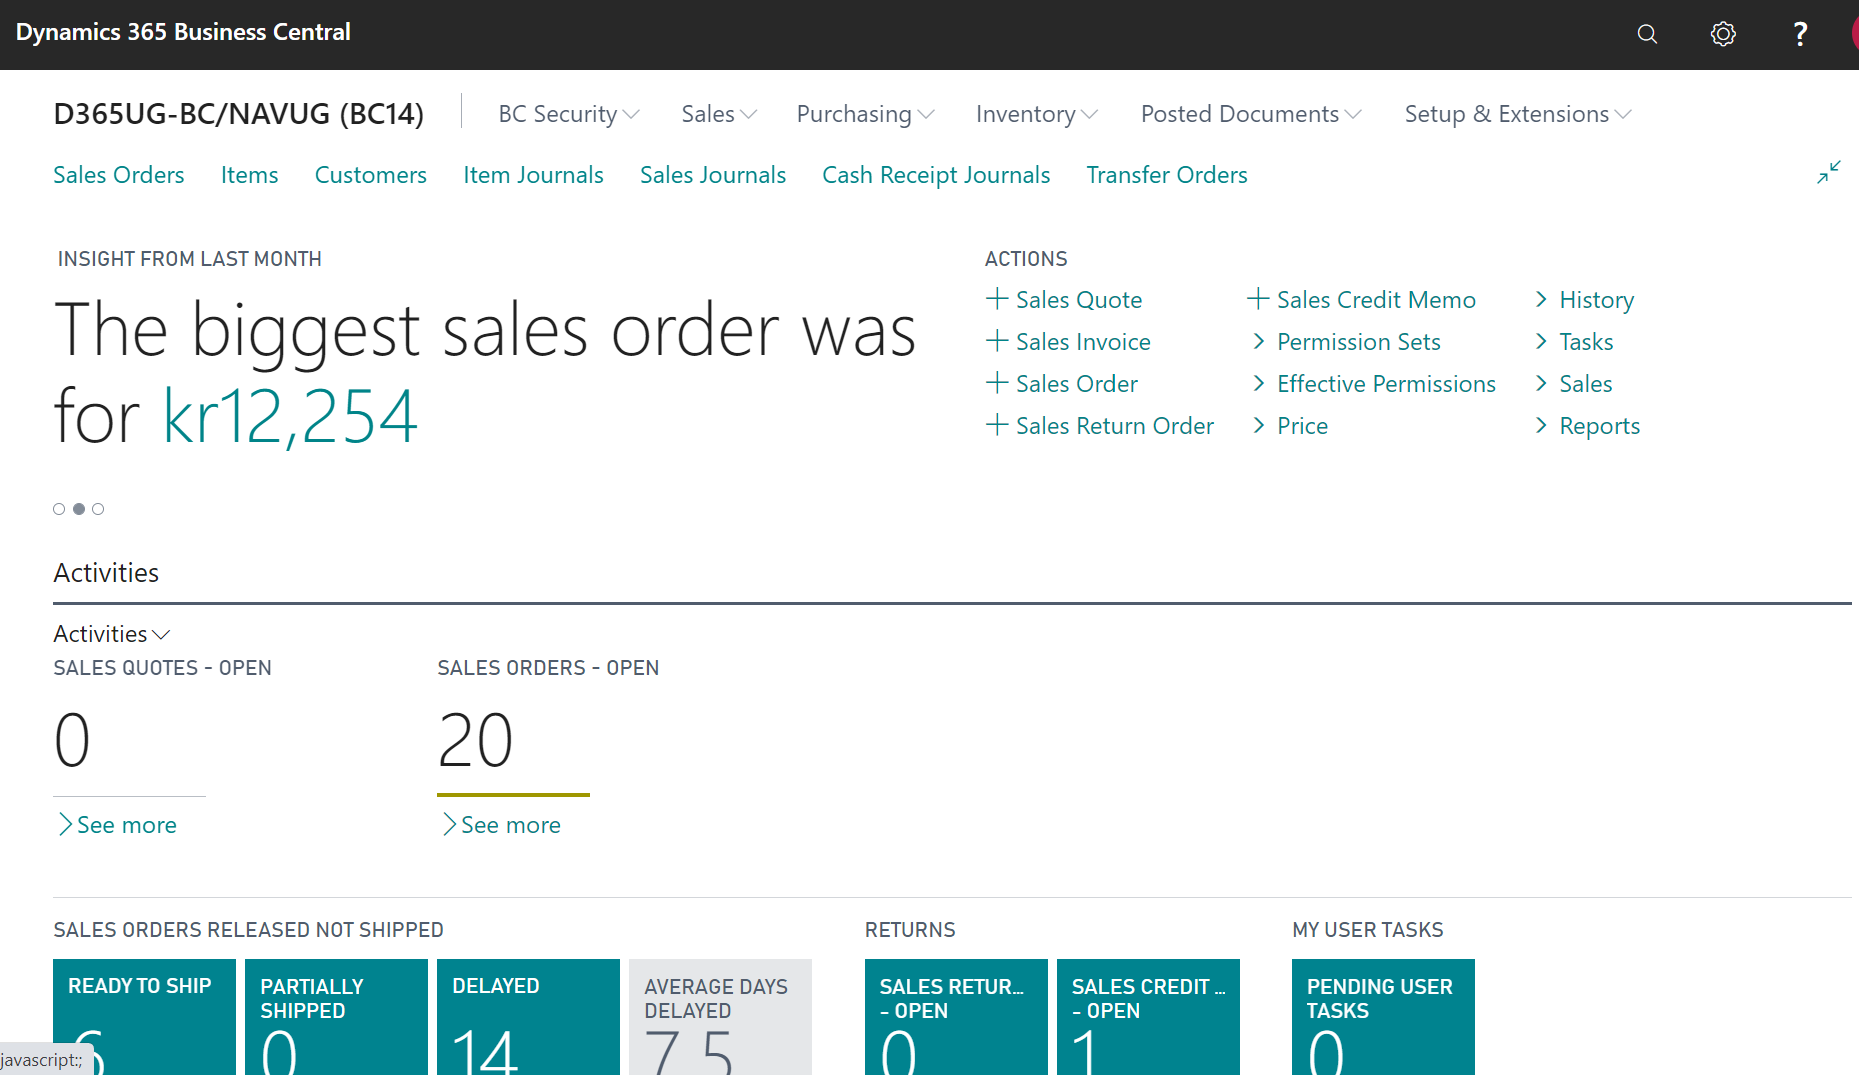Click the chevron icon beside Tasks
The height and width of the screenshot is (1075, 1859).
1541,341
